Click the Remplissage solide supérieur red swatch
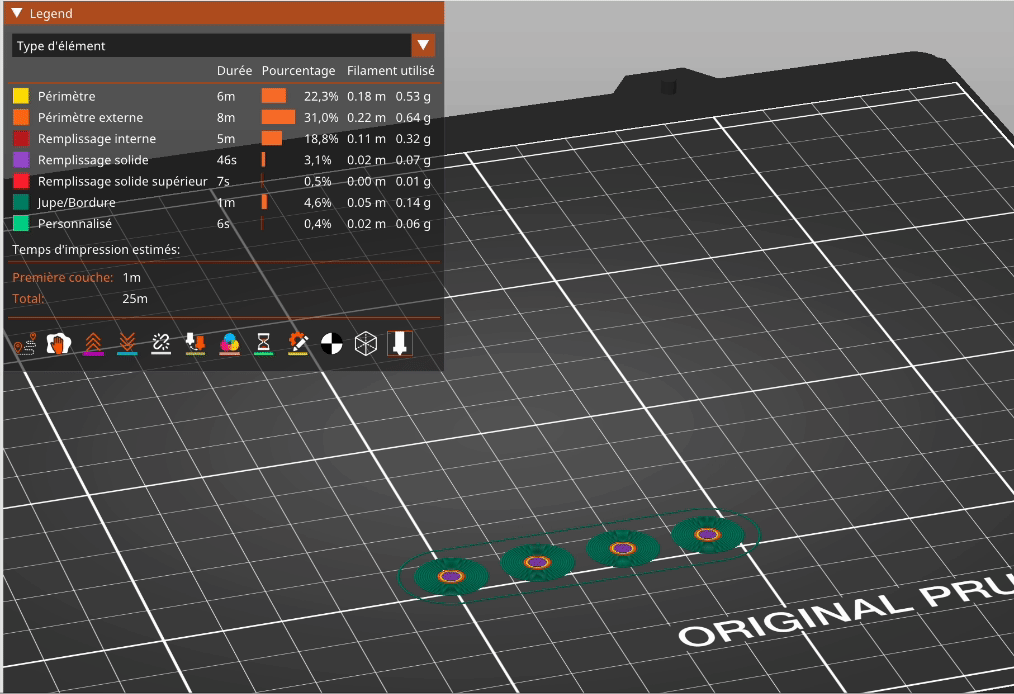 tap(21, 181)
